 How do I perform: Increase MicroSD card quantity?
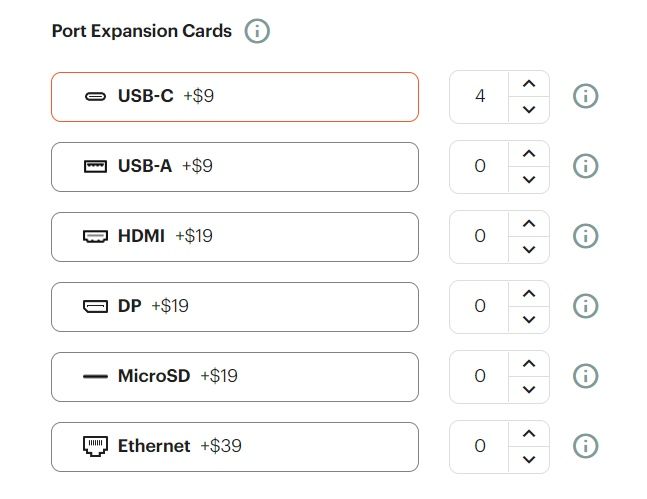(529, 364)
